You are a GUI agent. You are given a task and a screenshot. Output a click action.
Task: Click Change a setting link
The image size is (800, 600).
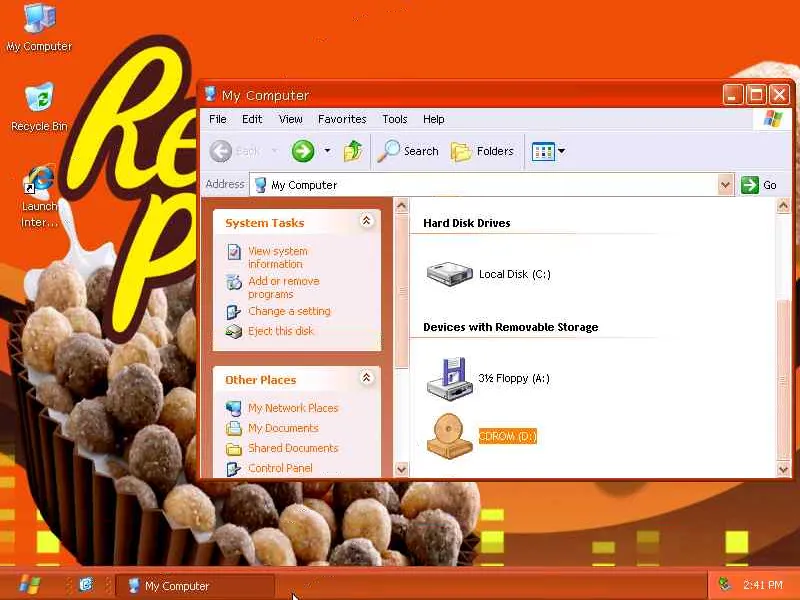coord(289,311)
